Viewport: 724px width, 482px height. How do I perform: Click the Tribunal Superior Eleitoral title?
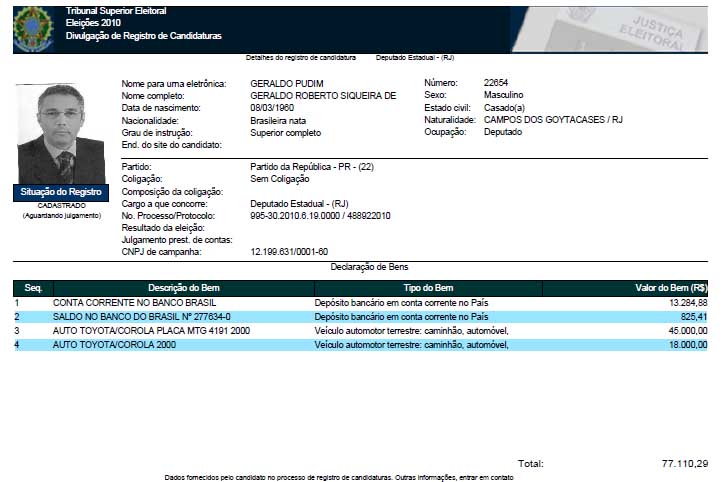[116, 11]
